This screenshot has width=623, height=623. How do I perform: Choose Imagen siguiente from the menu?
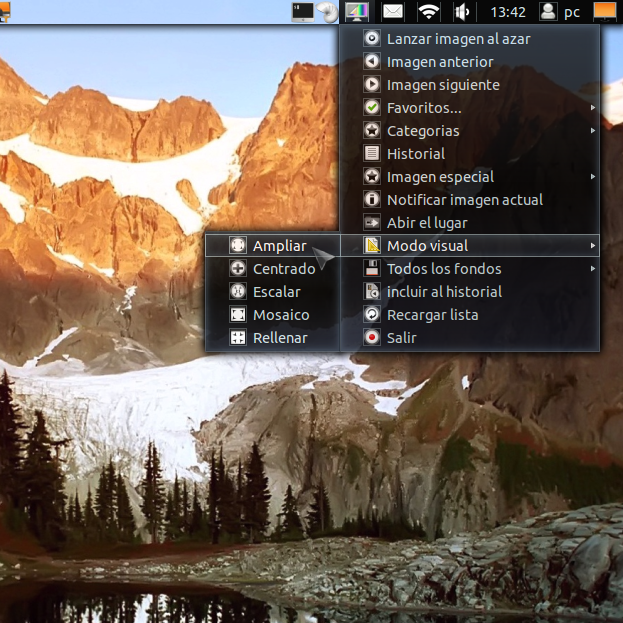pos(470,84)
